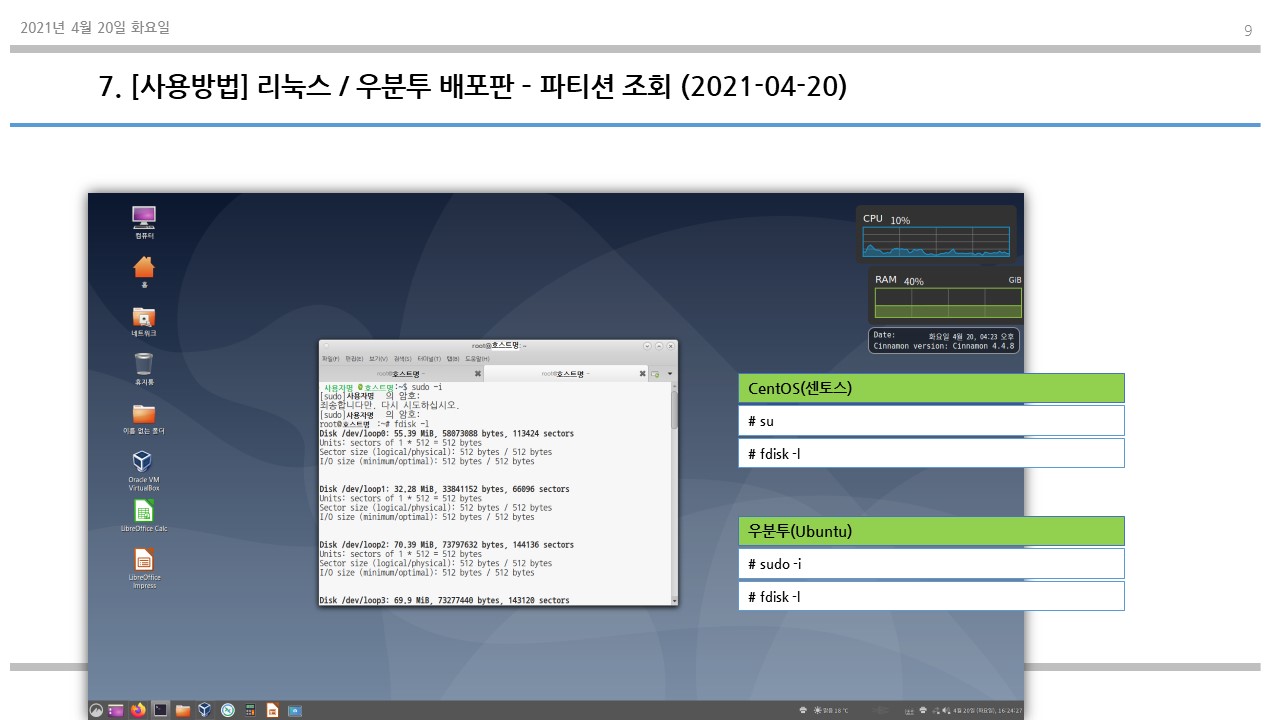Image resolution: width=1280 pixels, height=720 pixels.
Task: Click the CPU 10% graph desklet
Action: pyautogui.click(x=936, y=234)
